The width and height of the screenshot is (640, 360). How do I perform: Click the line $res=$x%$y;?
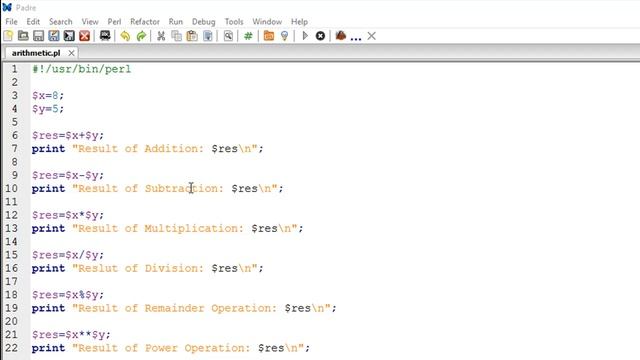pyautogui.click(x=68, y=295)
